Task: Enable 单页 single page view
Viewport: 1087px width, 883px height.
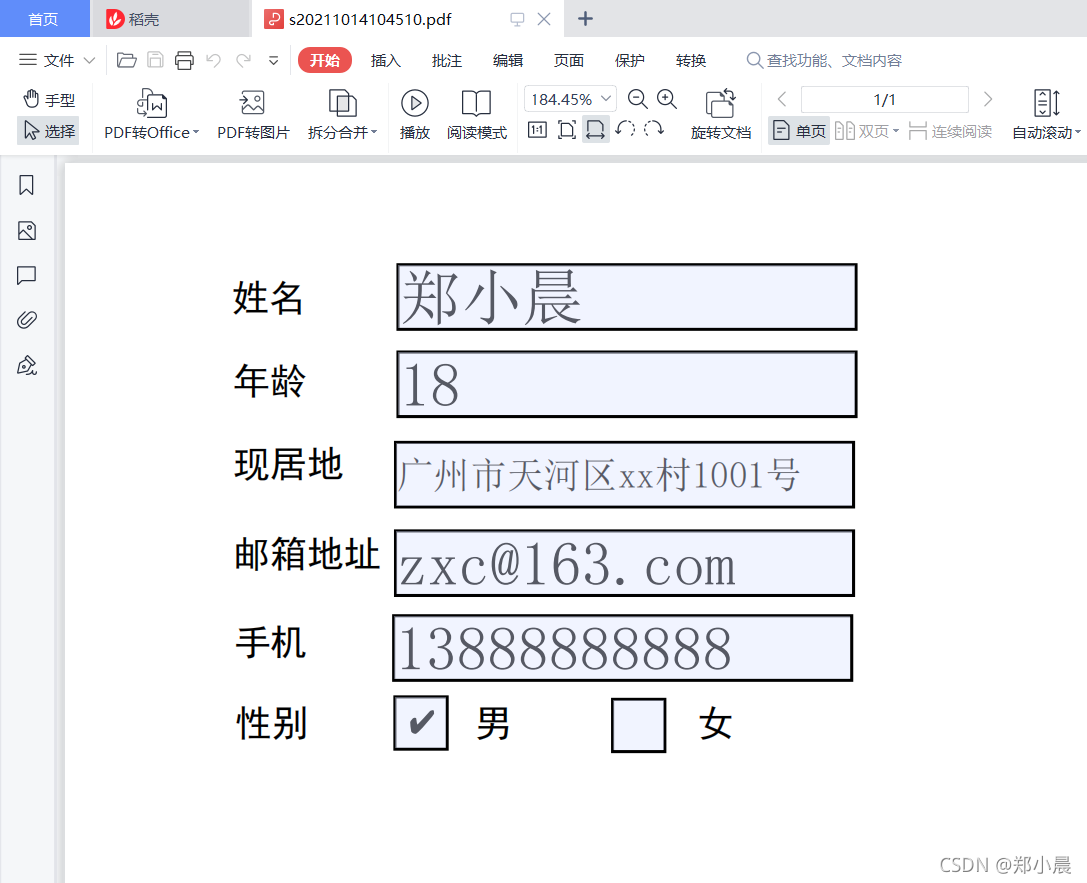Action: coord(799,130)
